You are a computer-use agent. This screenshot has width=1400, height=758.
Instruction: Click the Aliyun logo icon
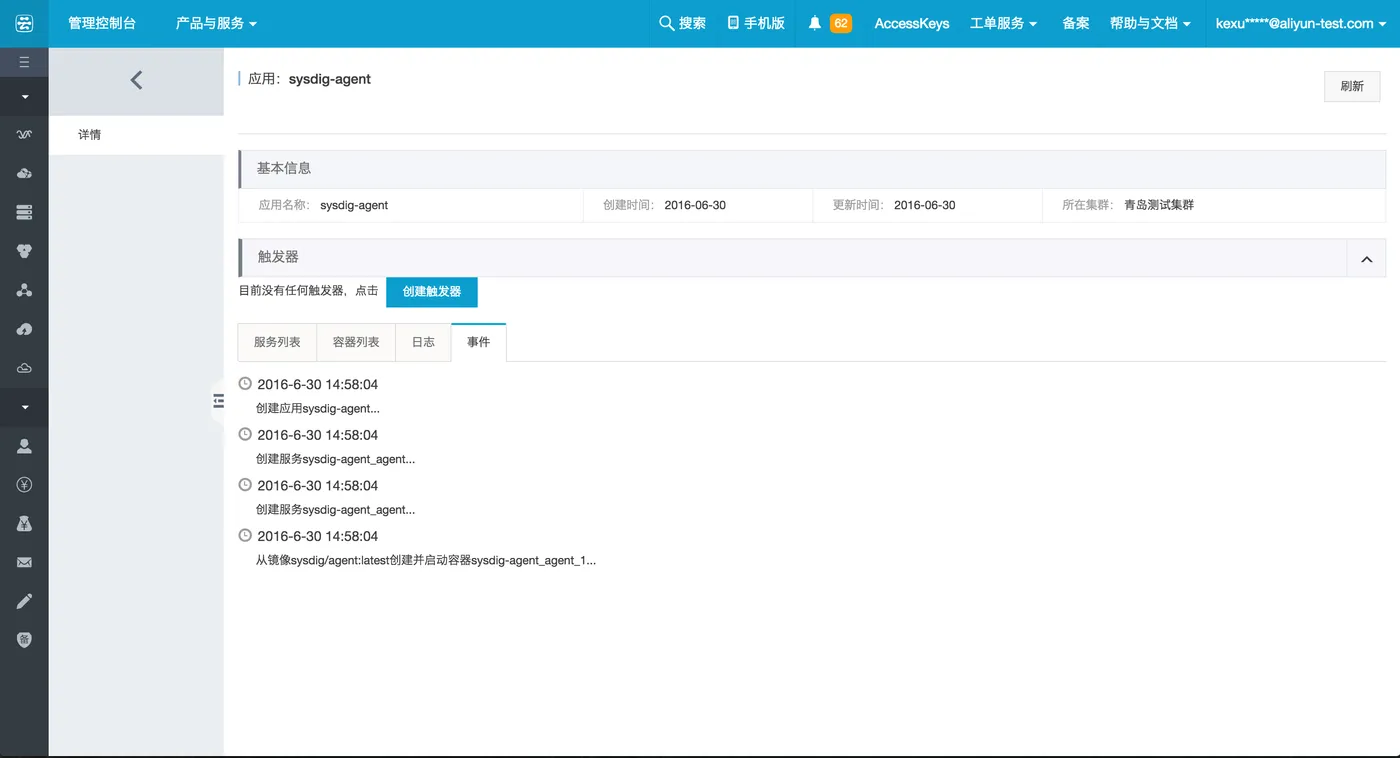(x=24, y=23)
